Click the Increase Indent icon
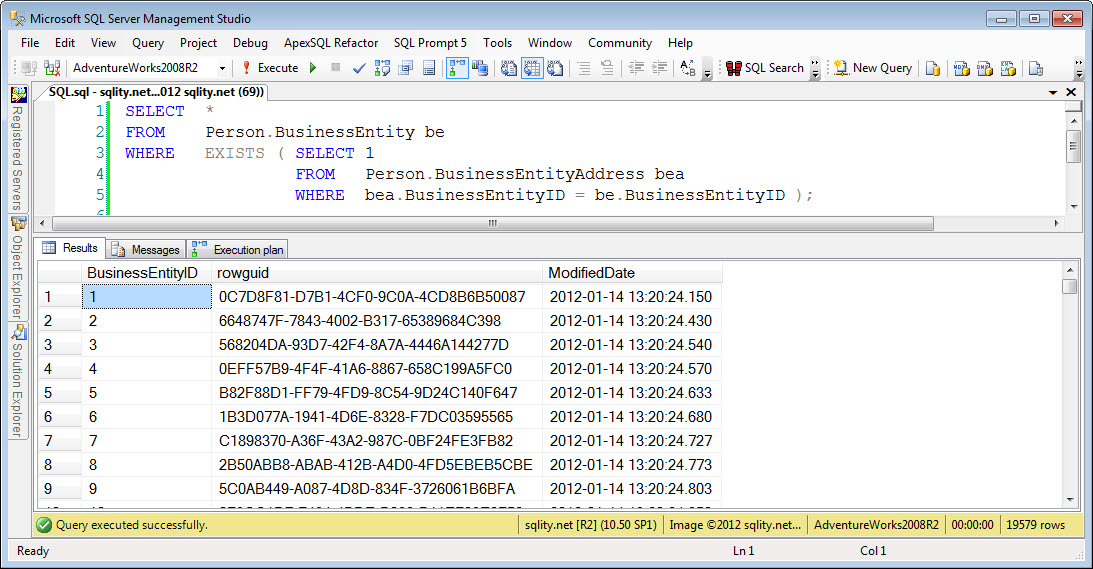Image resolution: width=1093 pixels, height=569 pixels. click(659, 68)
